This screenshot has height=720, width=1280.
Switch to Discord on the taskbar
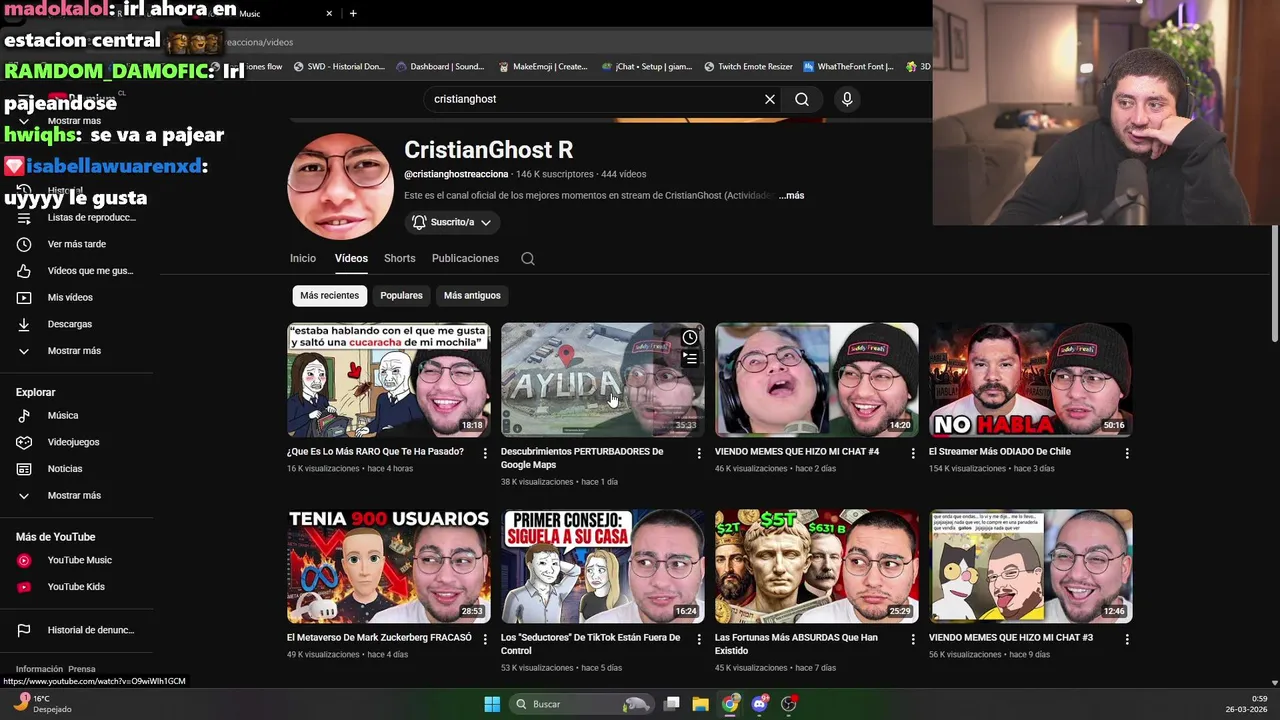tap(760, 704)
